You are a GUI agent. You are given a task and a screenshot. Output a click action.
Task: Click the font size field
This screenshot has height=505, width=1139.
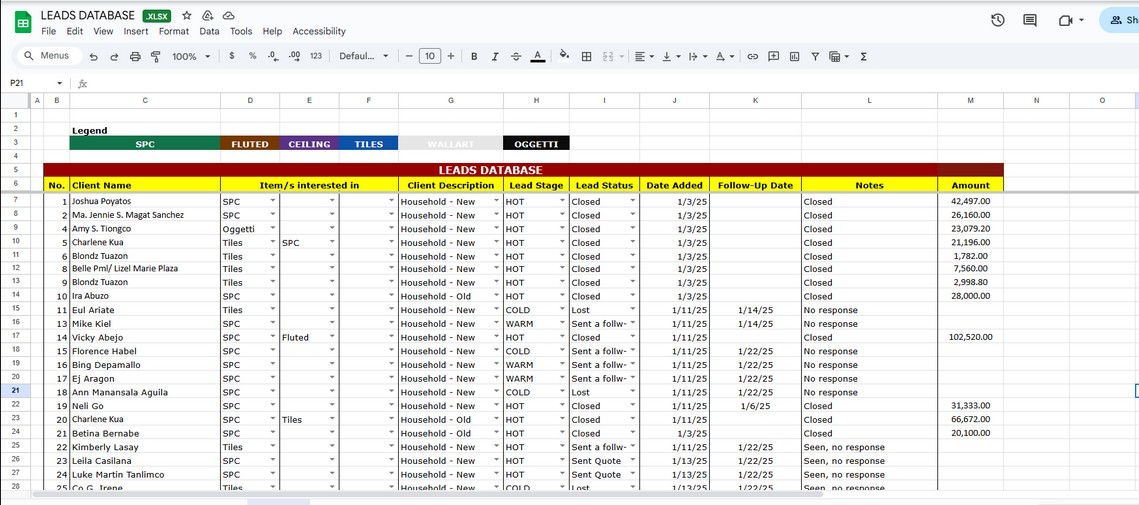pyautogui.click(x=430, y=56)
